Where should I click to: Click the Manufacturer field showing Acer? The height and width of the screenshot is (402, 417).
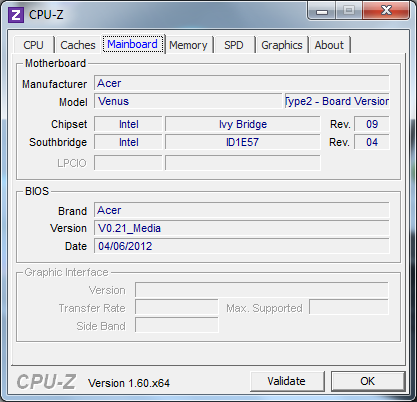click(241, 83)
